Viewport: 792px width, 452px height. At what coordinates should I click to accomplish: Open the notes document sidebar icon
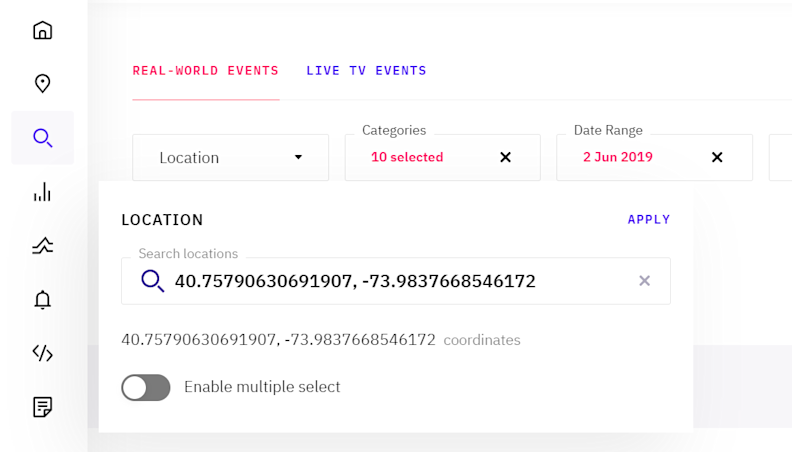[x=42, y=407]
